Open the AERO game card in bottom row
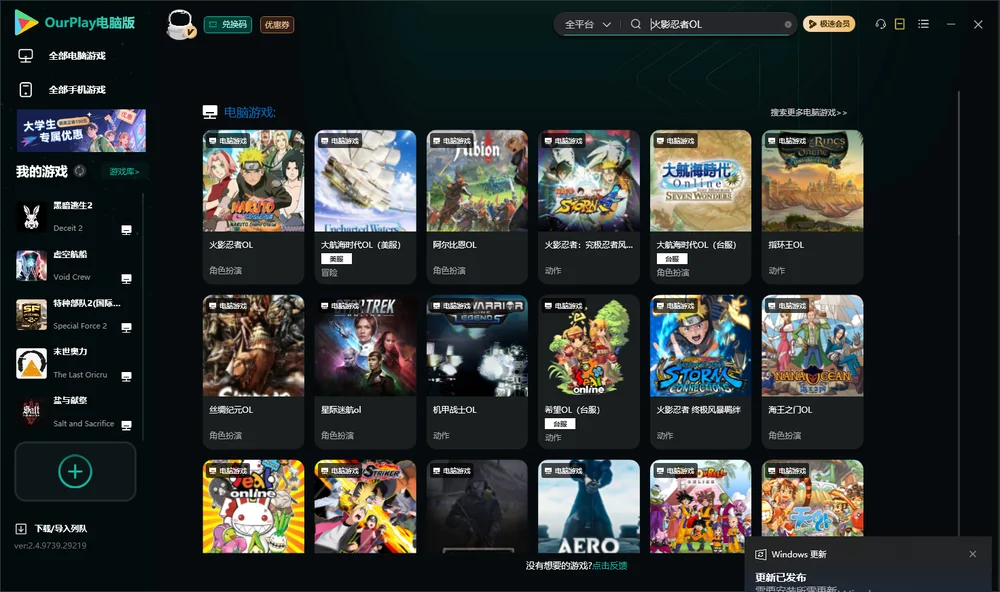The image size is (1000, 592). tap(589, 507)
